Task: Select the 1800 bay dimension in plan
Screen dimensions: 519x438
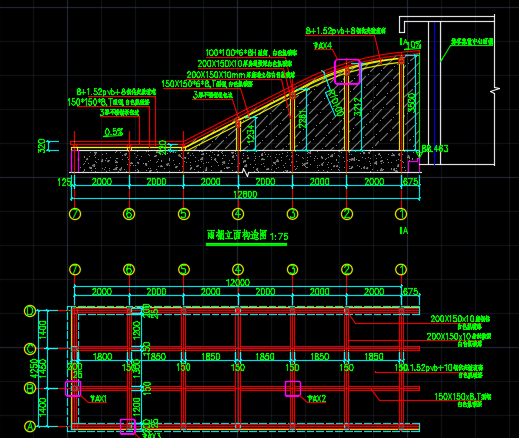Action: 102,357
